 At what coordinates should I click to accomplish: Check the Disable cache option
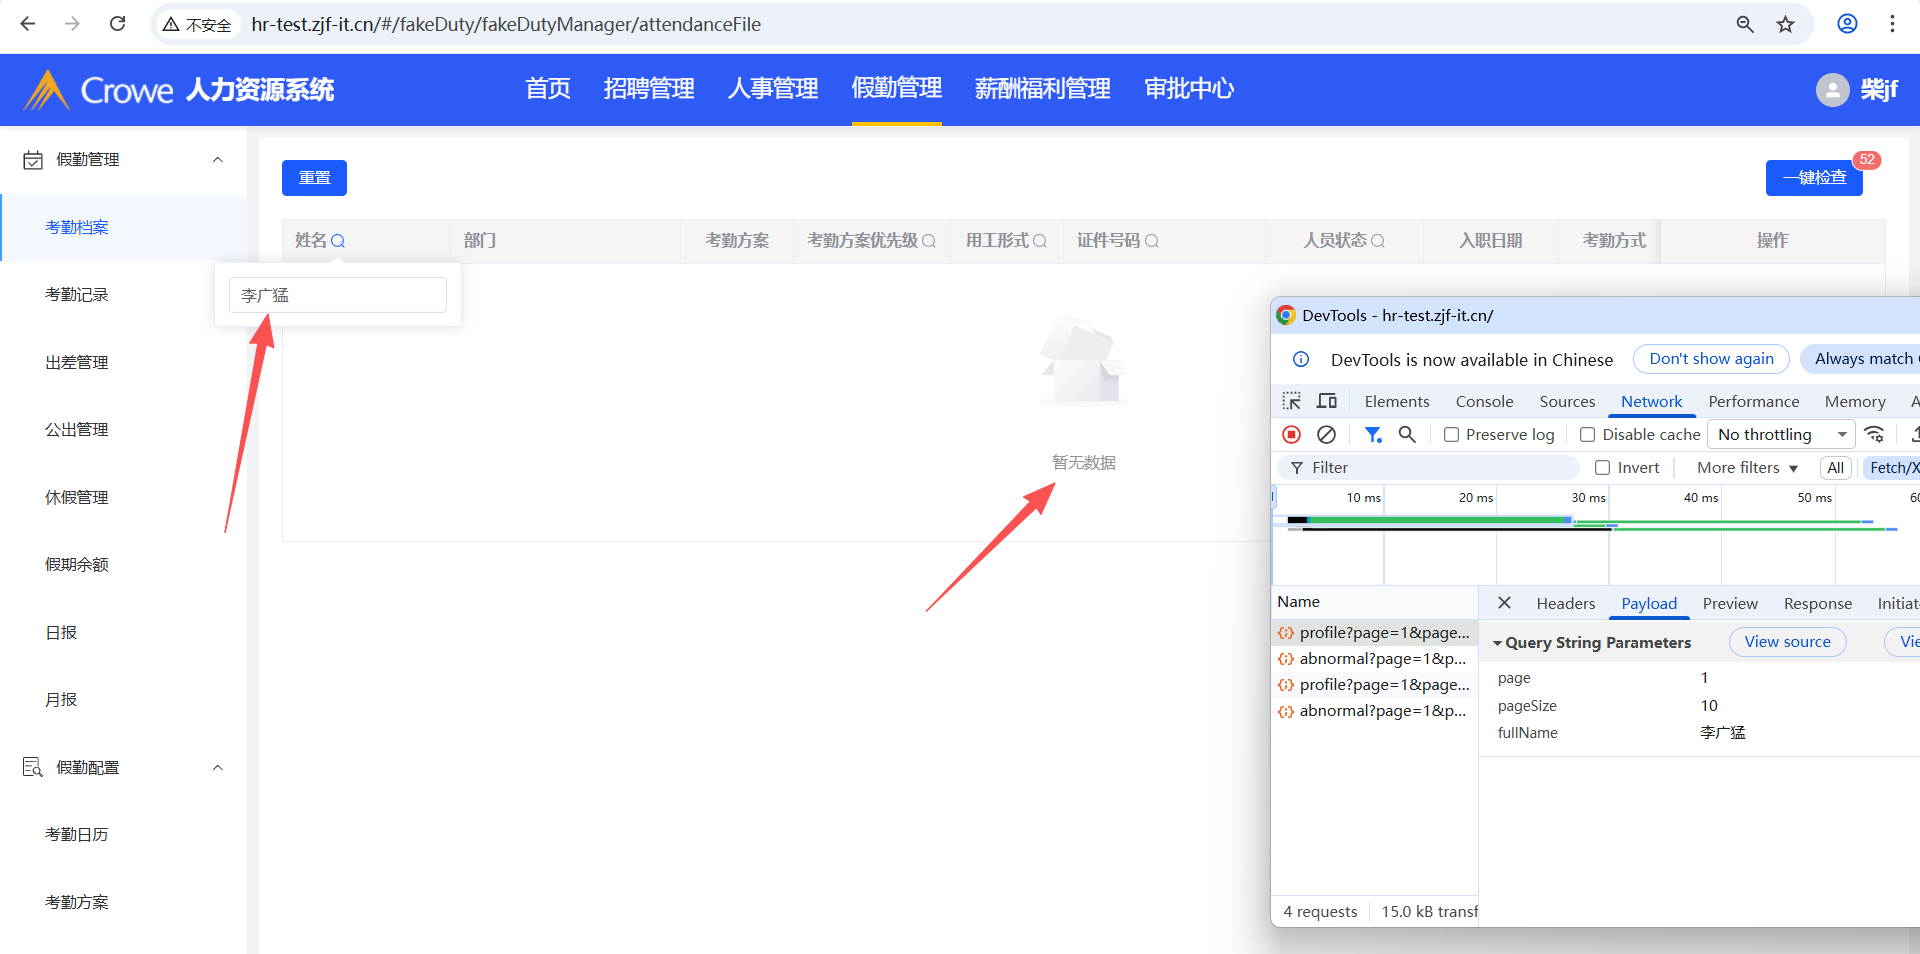1587,435
